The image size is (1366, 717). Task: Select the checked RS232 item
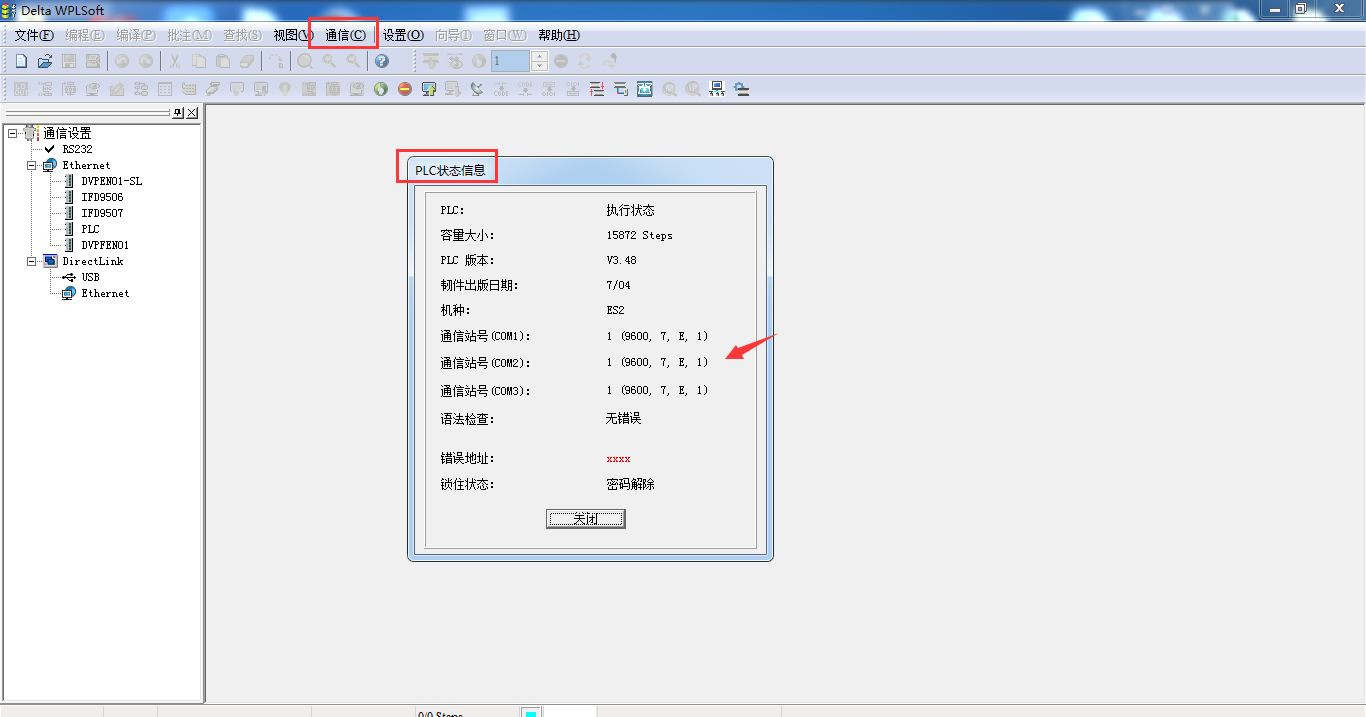[x=77, y=149]
